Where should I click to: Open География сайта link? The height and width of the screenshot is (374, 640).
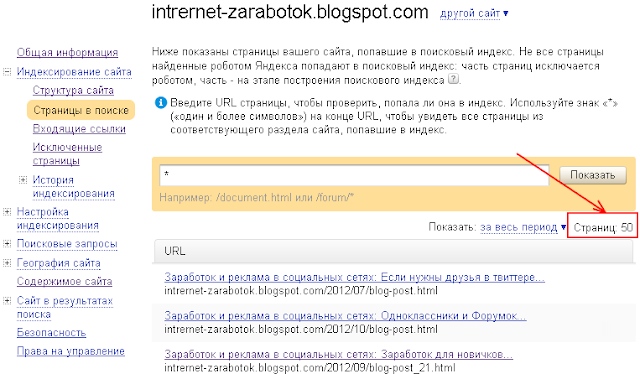pyautogui.click(x=58, y=263)
